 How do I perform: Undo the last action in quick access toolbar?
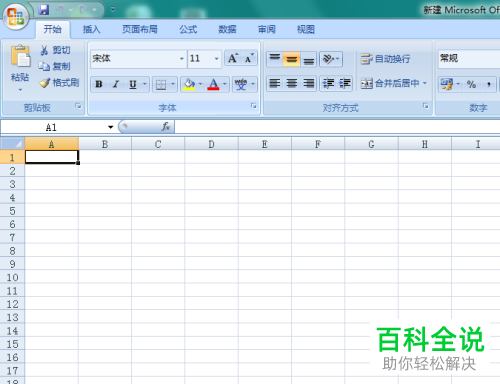(60, 10)
